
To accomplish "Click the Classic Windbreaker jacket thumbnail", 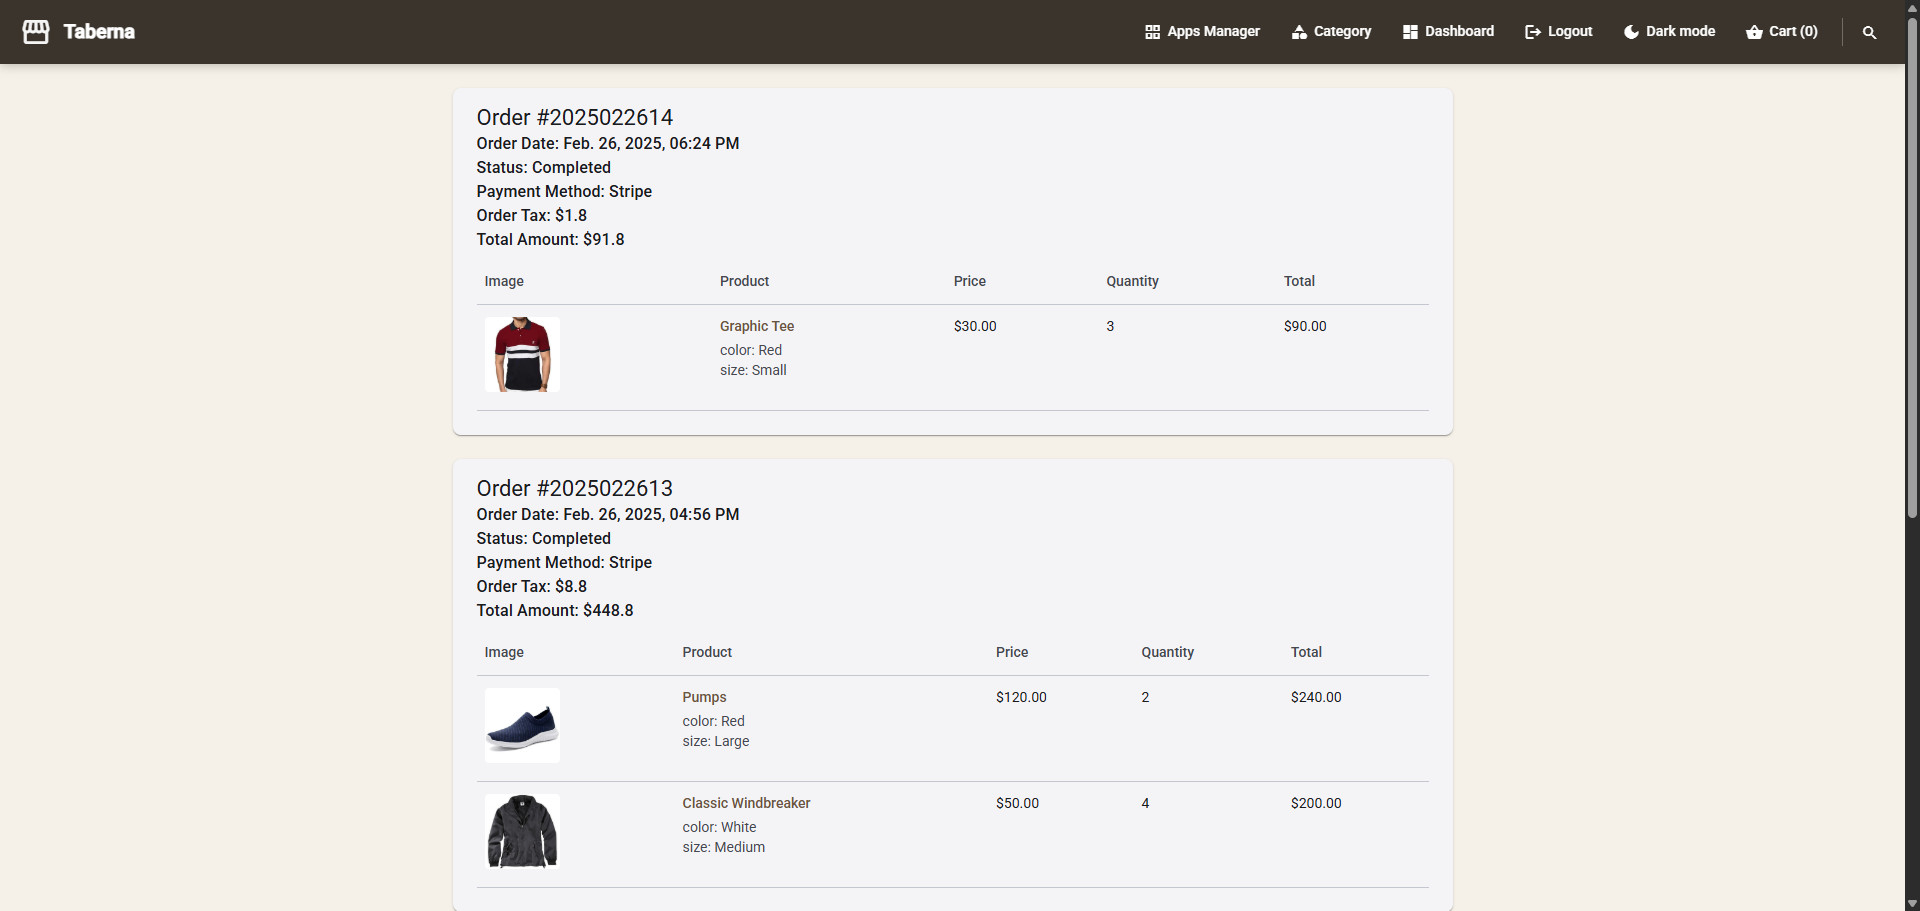I will (522, 831).
